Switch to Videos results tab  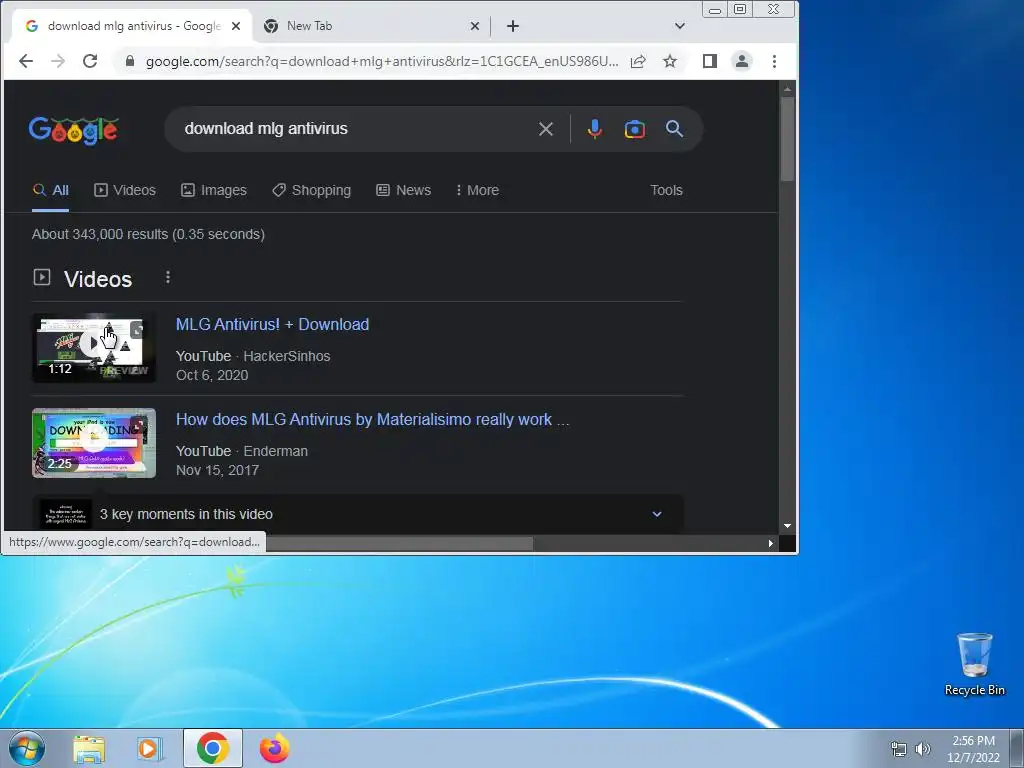(125, 190)
